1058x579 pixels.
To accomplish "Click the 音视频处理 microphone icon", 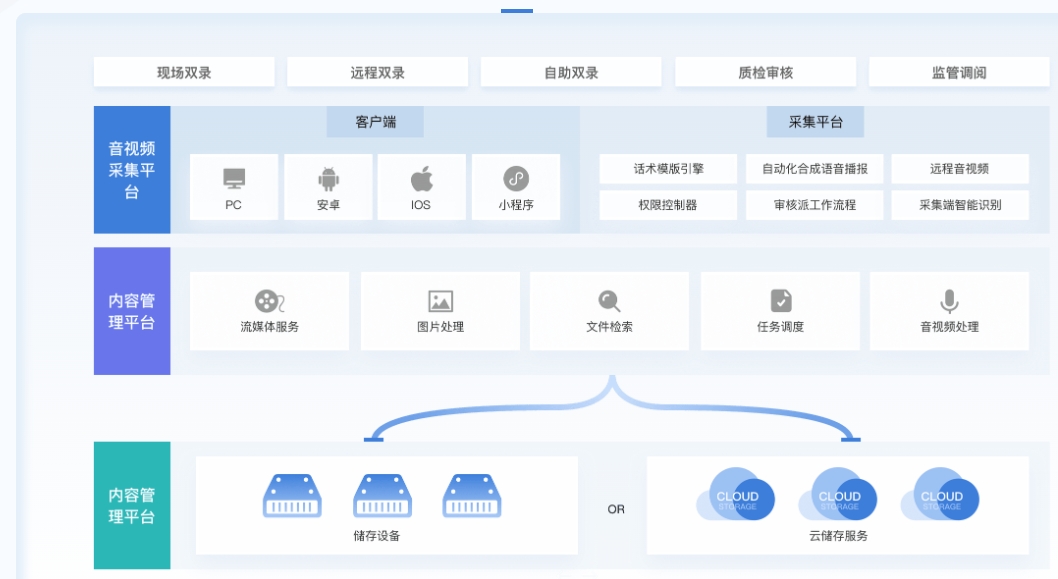I will tap(949, 301).
